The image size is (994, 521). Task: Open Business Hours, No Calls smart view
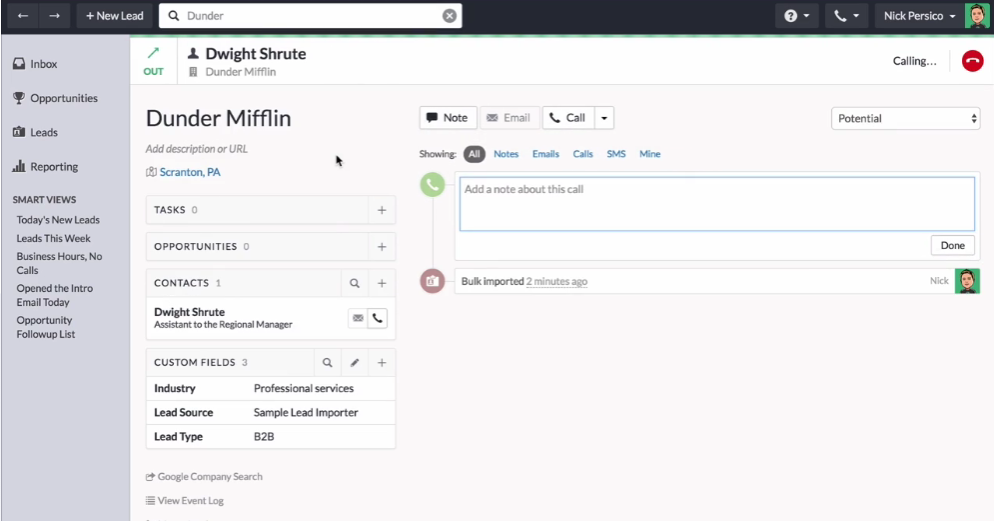click(59, 263)
